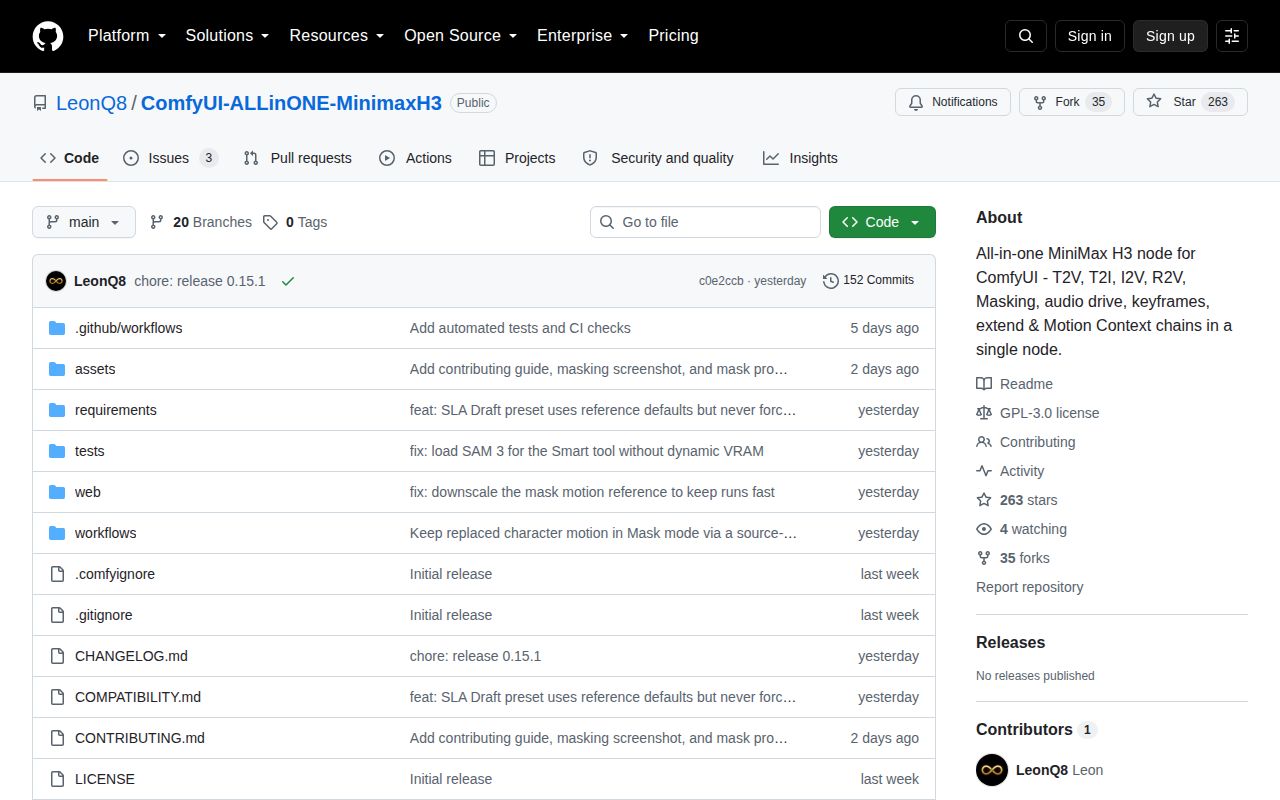Viewport: 1280px width, 800px height.
Task: Click the green commit status checkmark
Action: 288,281
